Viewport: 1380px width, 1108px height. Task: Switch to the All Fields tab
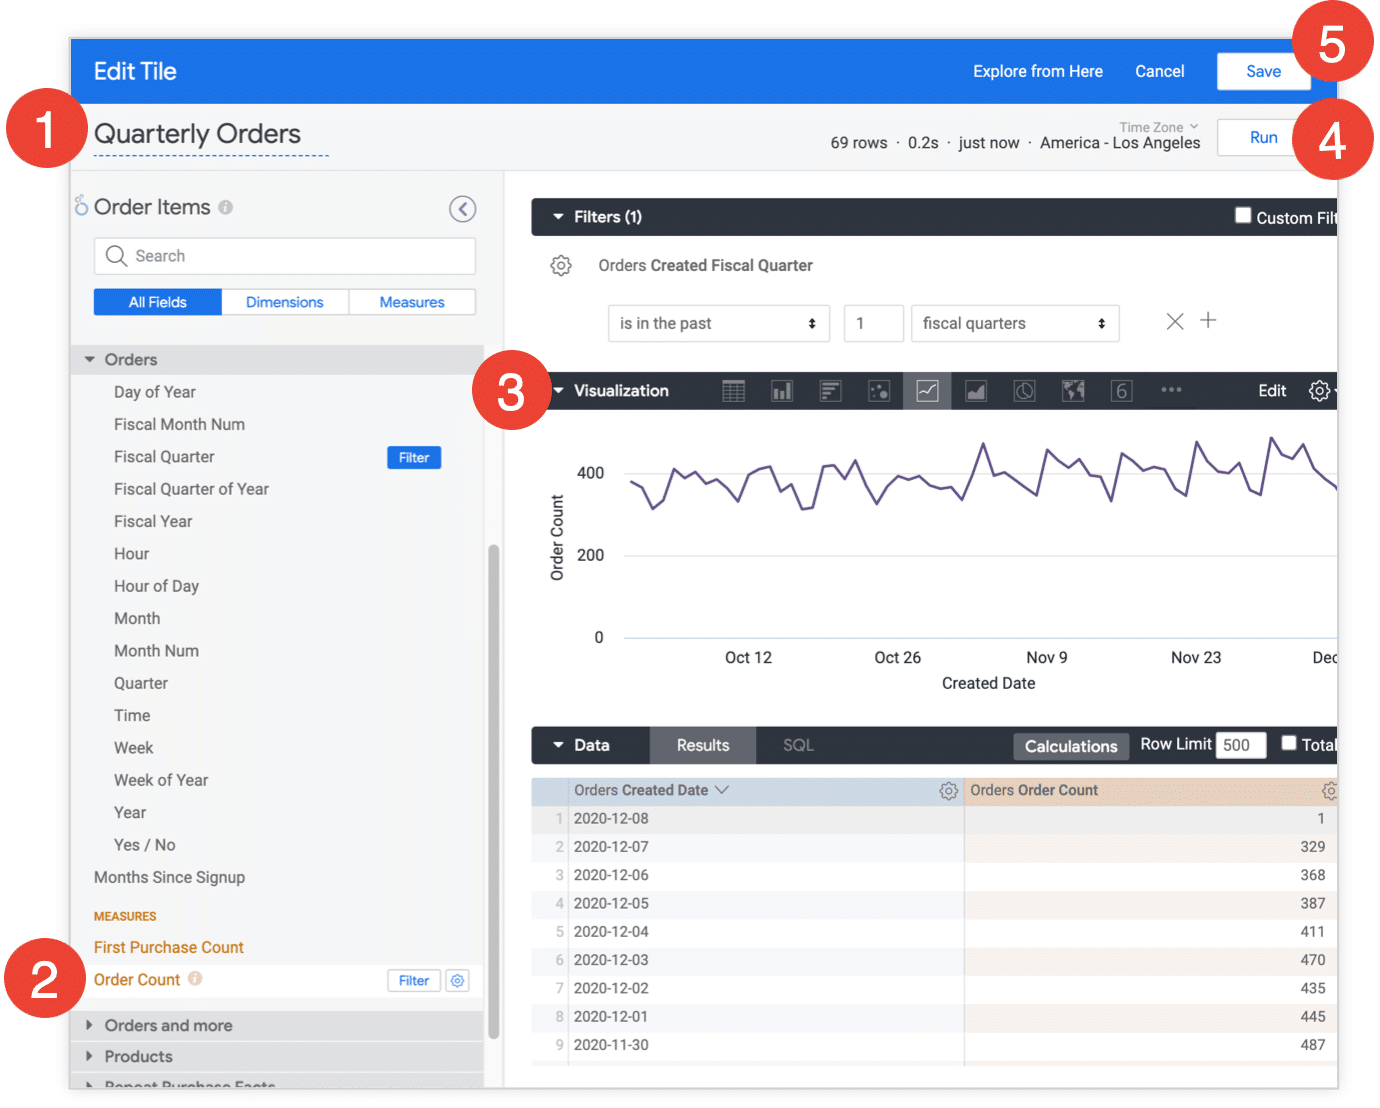pos(157,302)
